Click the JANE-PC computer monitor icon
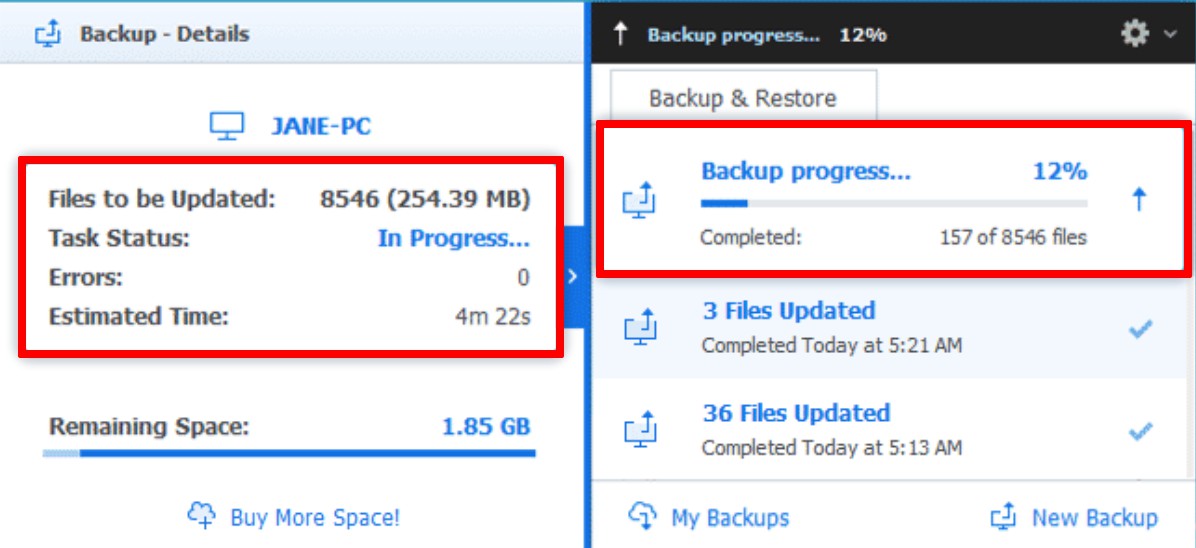Image resolution: width=1196 pixels, height=548 pixels. (x=227, y=127)
